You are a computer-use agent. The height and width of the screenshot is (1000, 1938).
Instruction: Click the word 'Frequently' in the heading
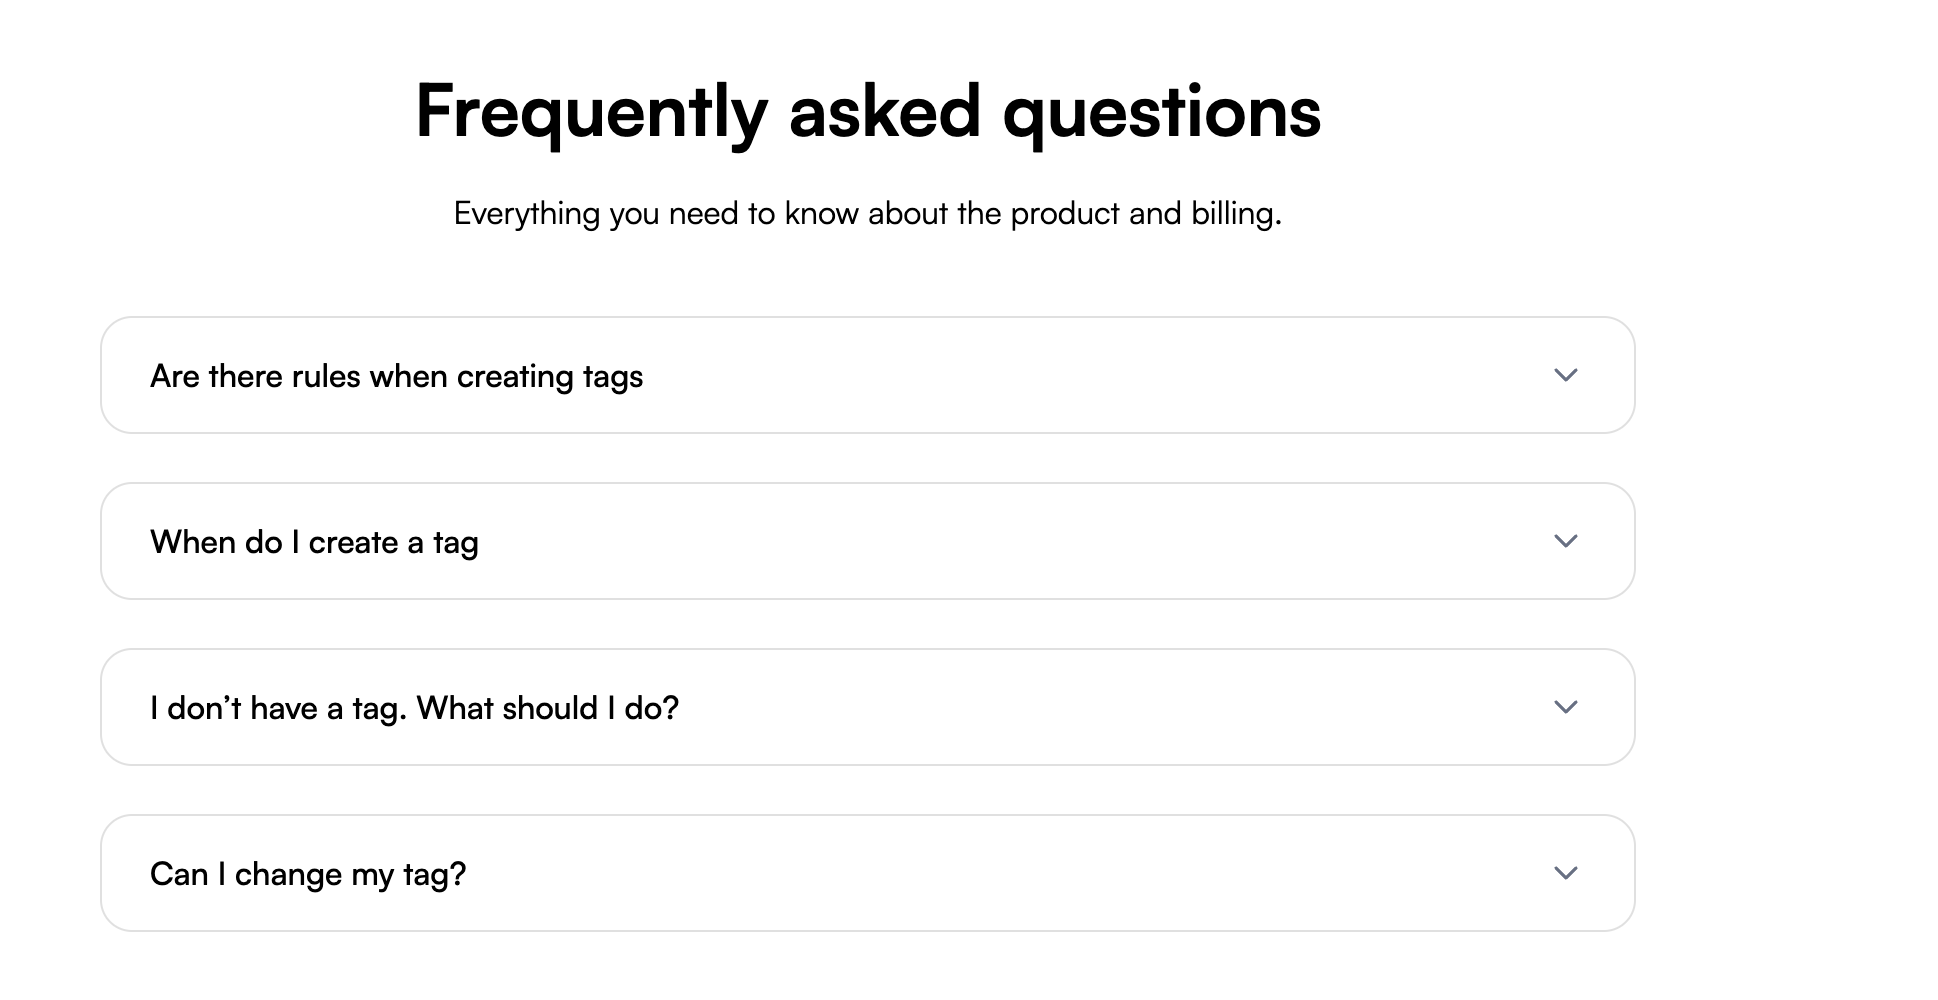coord(590,111)
